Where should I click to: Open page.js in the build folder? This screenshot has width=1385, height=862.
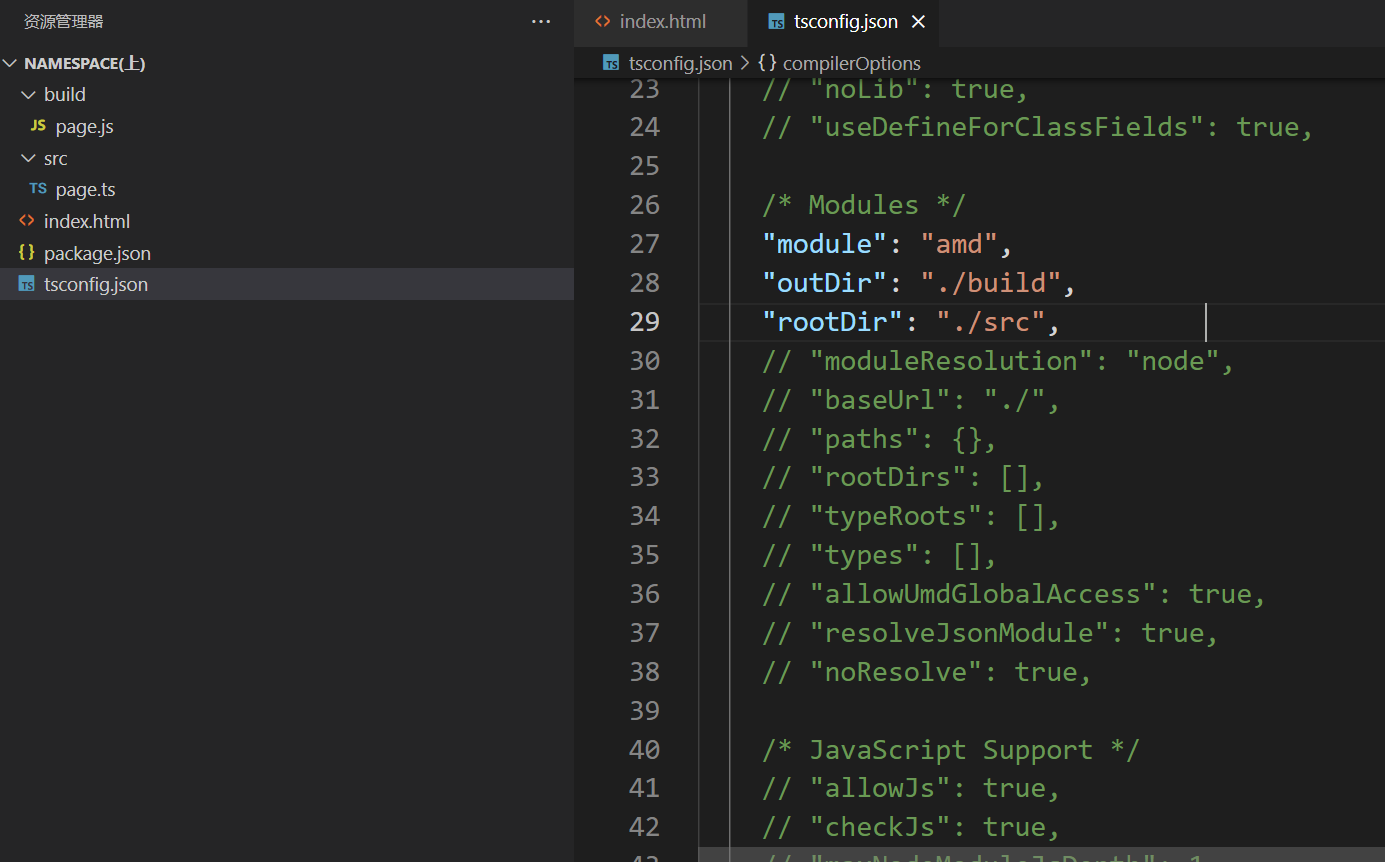coord(84,127)
